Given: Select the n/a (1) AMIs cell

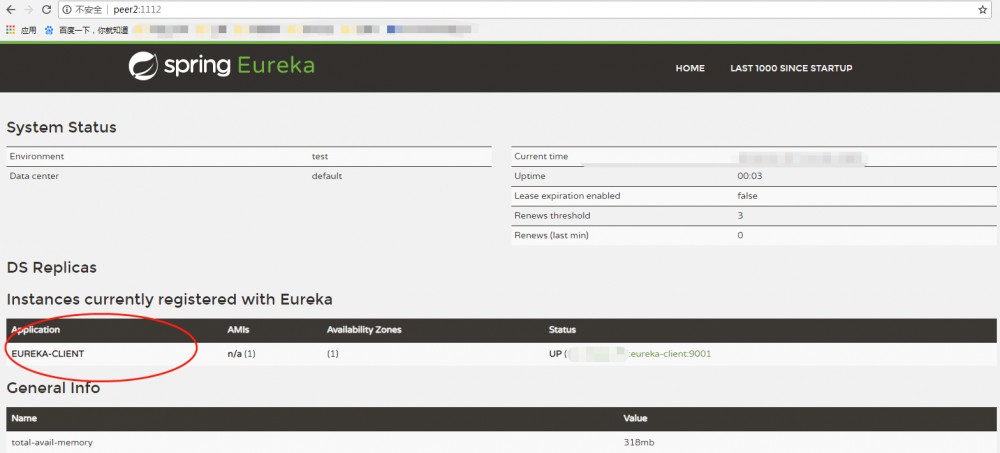Looking at the screenshot, I should (x=242, y=353).
